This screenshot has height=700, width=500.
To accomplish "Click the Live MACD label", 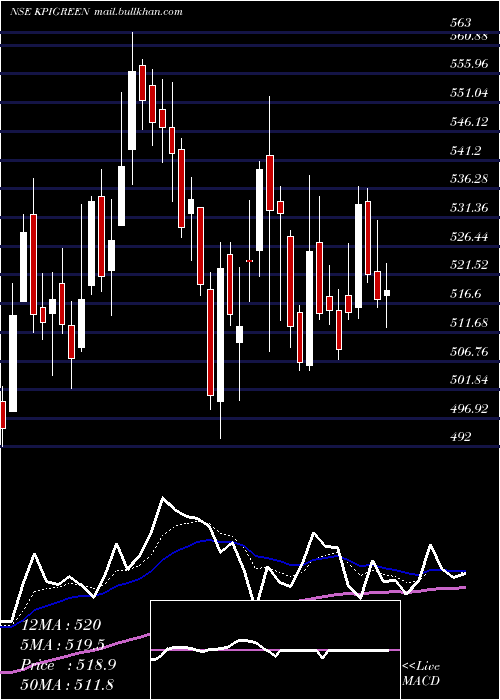I will pos(421,673).
